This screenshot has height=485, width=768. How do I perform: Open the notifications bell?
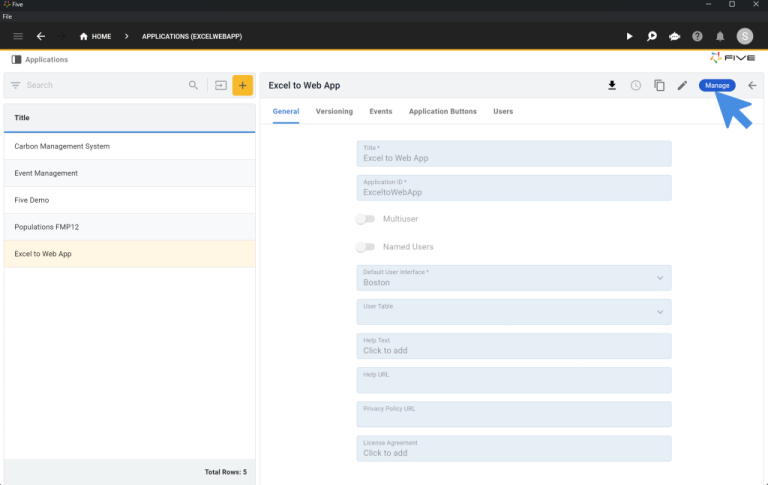(x=719, y=36)
